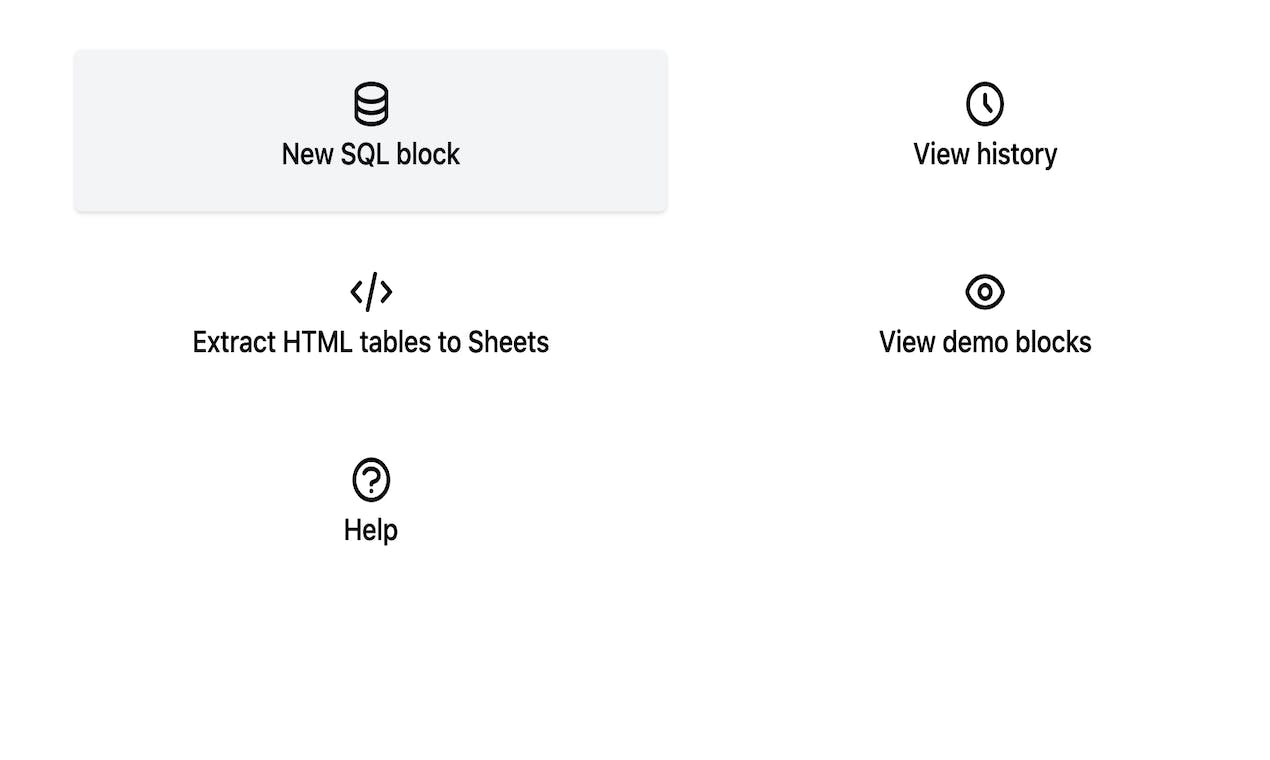The image size is (1270, 760).
Task: Click the code brackets icon
Action: pos(371,292)
